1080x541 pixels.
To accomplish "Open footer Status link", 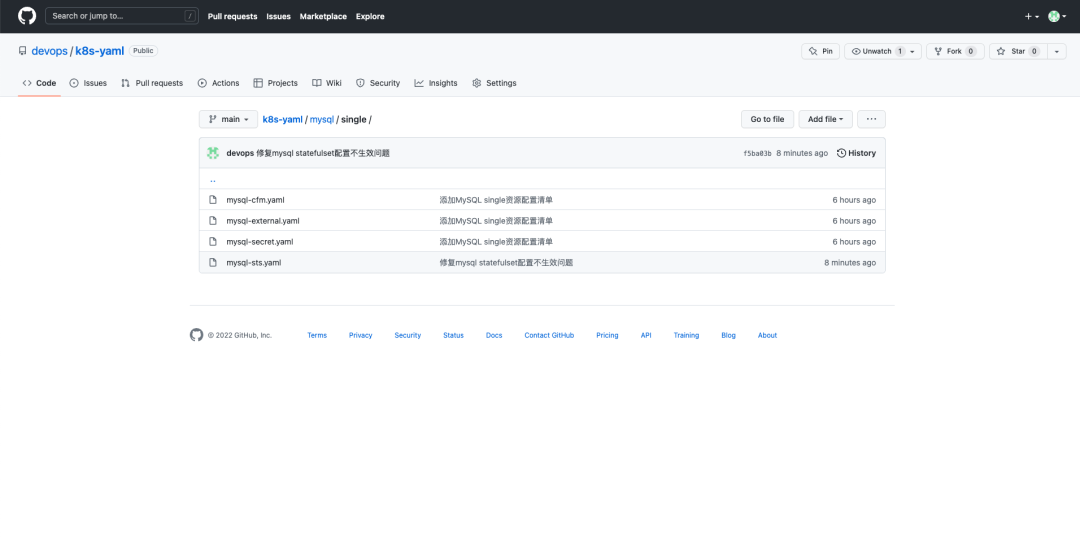I will [453, 335].
